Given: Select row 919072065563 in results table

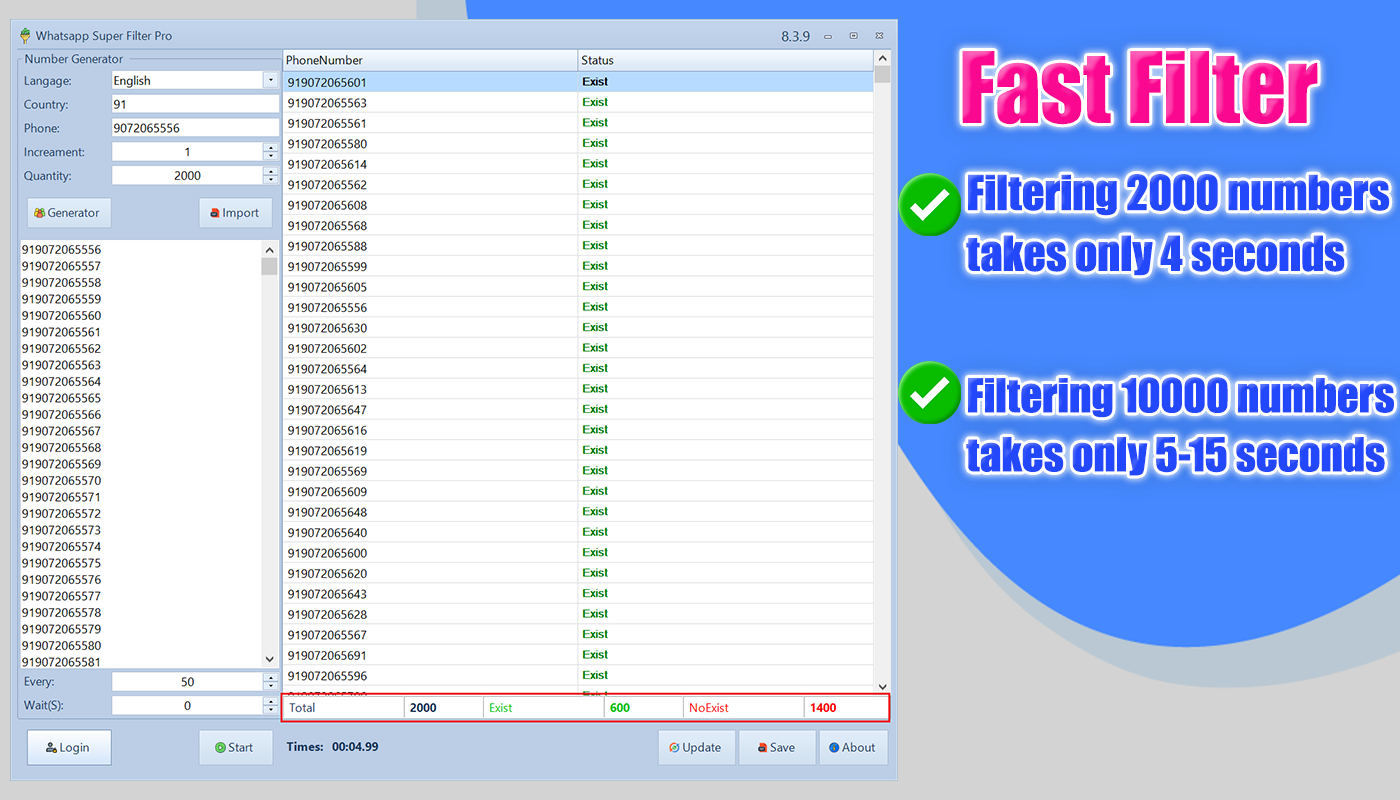Looking at the screenshot, I should pyautogui.click(x=578, y=102).
